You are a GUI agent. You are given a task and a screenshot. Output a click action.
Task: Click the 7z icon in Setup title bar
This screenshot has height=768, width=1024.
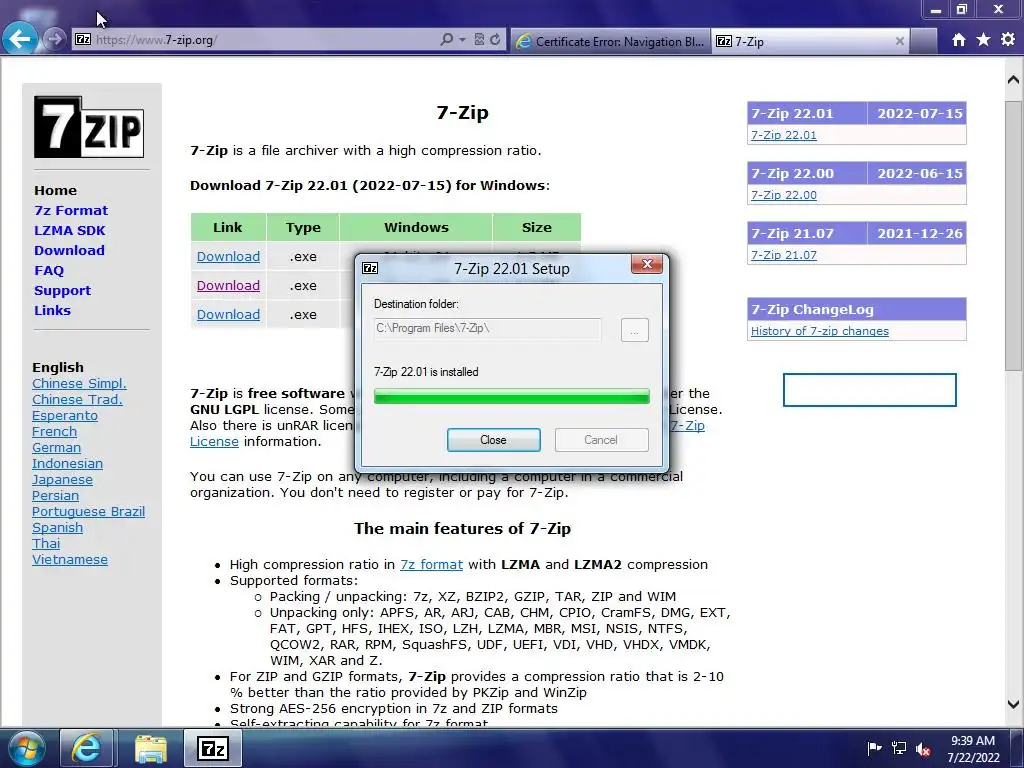tap(370, 268)
